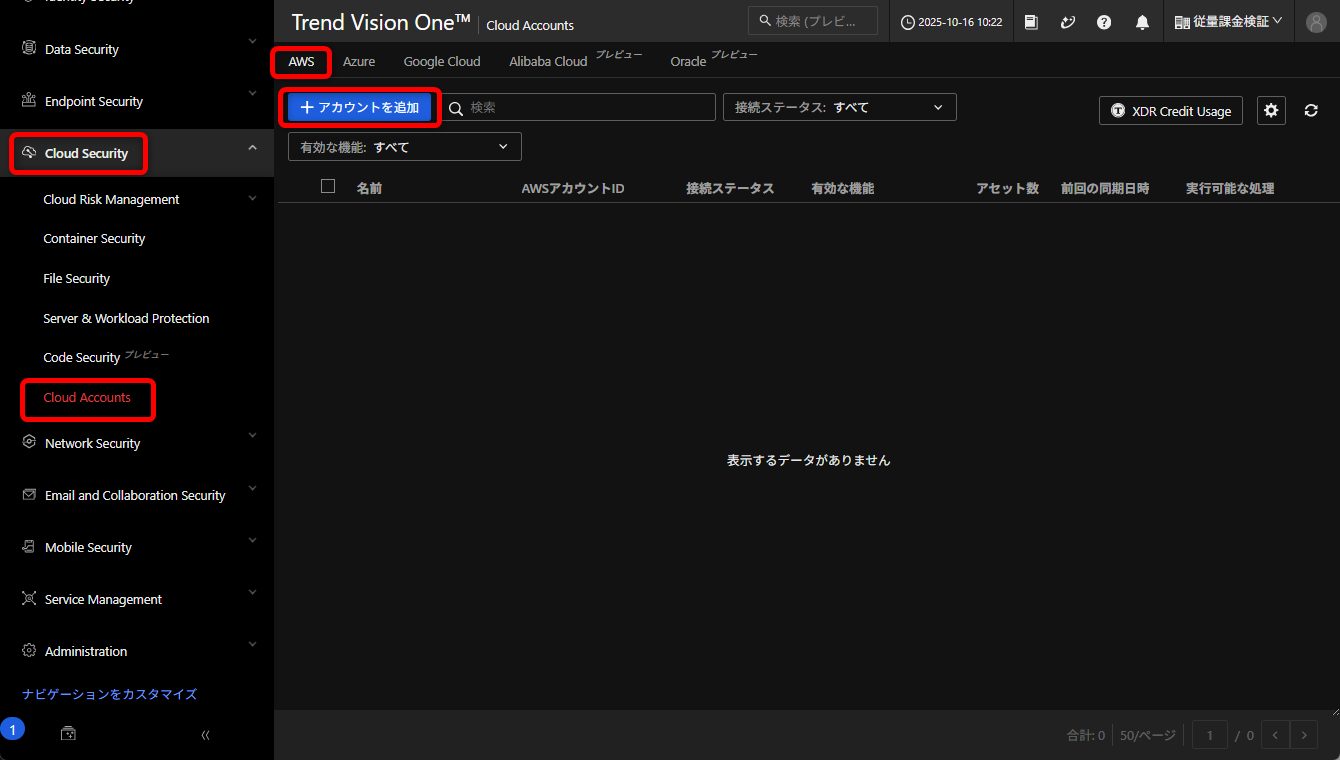The width and height of the screenshot is (1340, 760).
Task: Expand Cloud Risk Management submenu chevron
Action: [252, 198]
